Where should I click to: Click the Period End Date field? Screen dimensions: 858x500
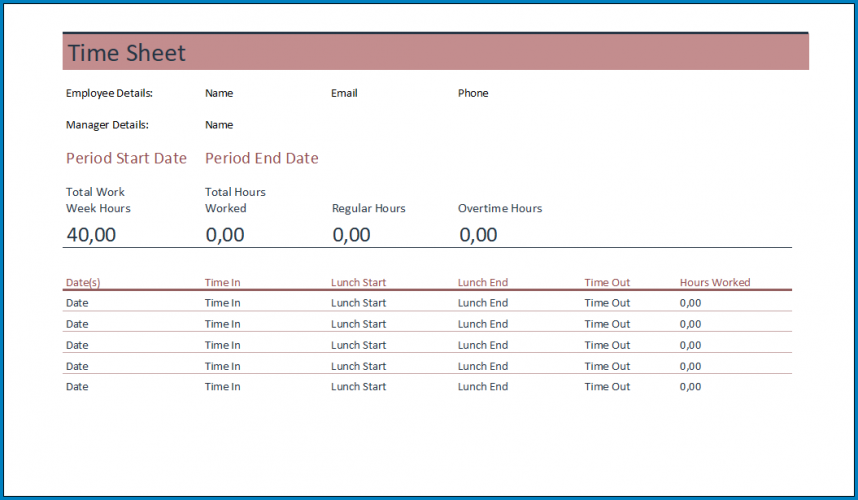262,158
